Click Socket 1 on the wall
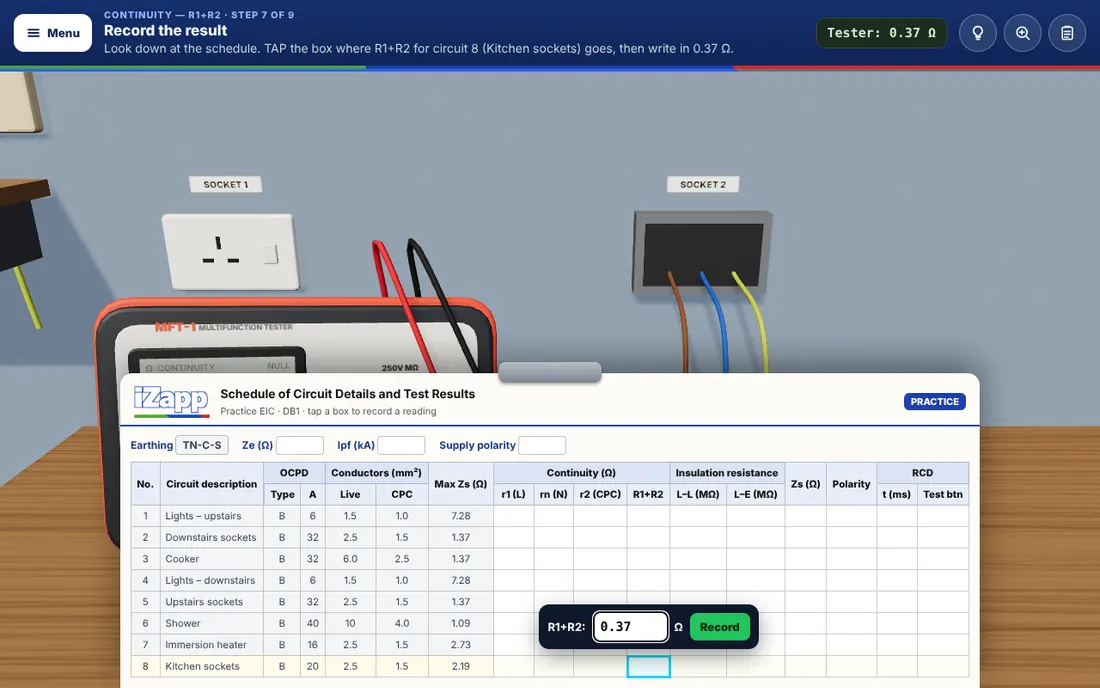 click(x=231, y=252)
